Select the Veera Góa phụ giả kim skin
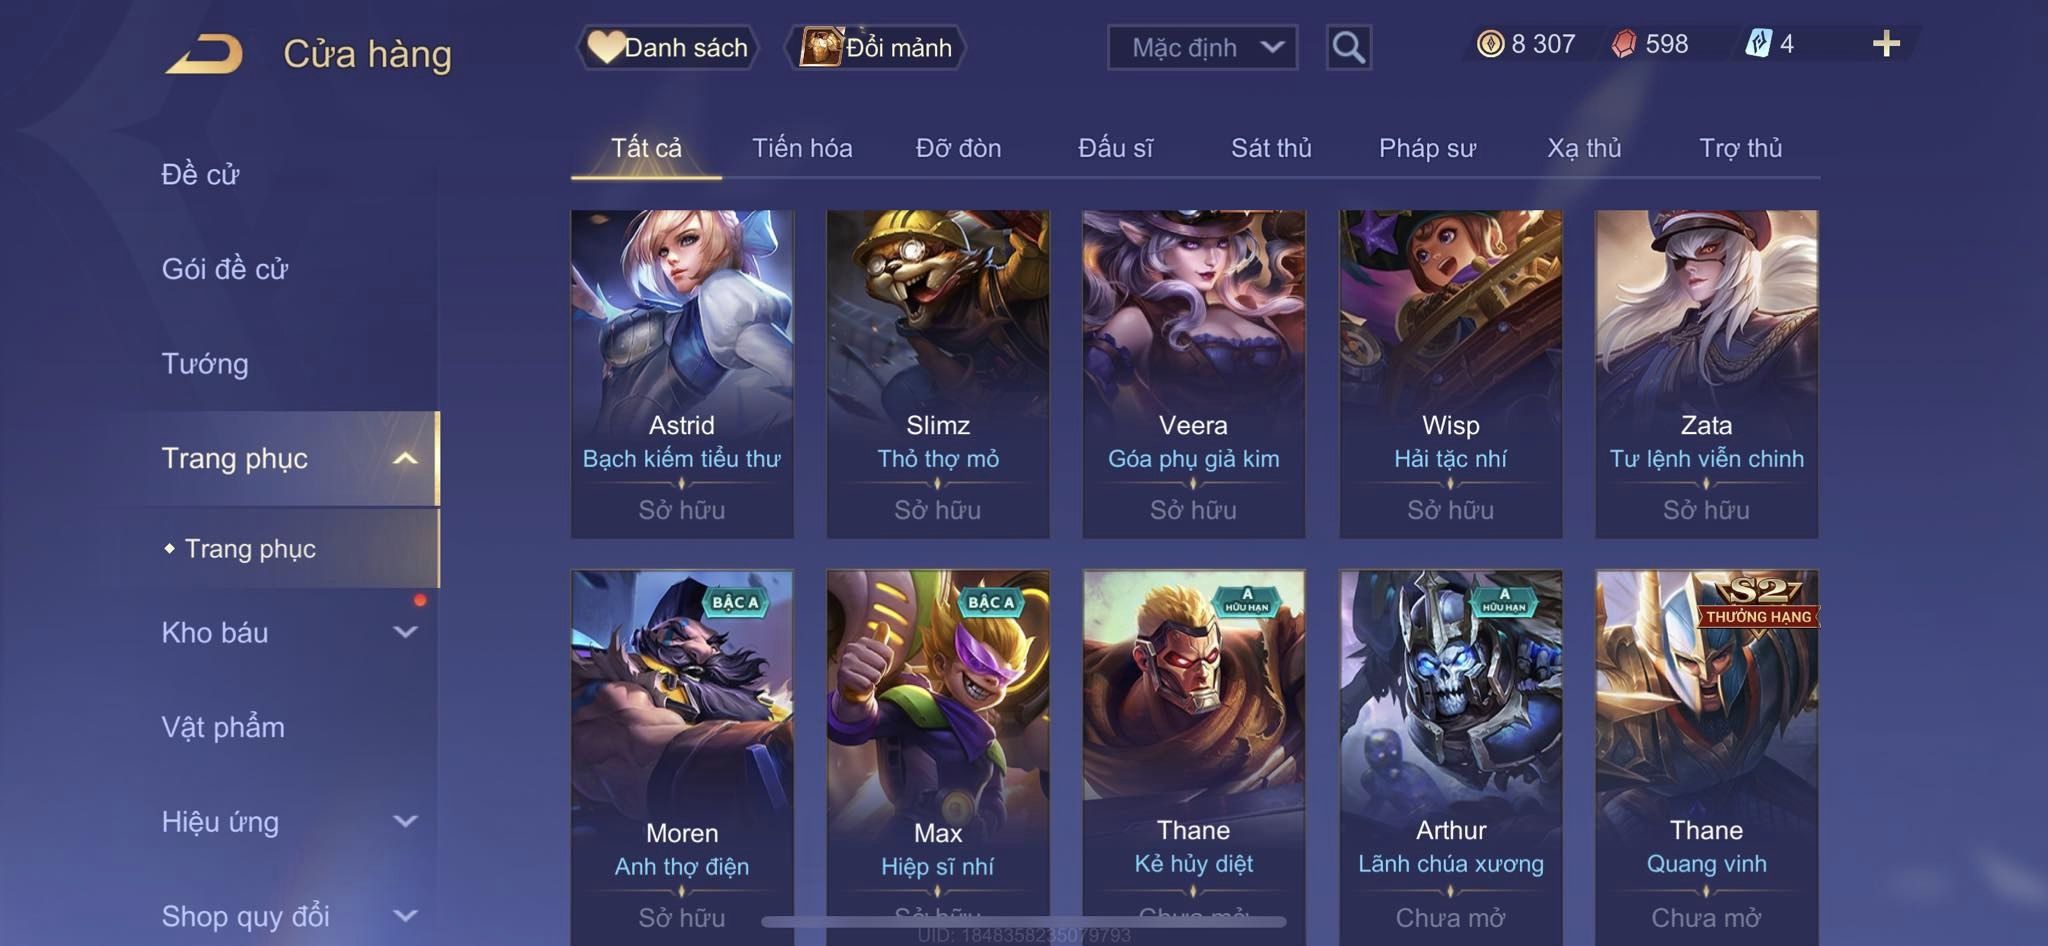Screen dimensions: 2048x946 [x=1193, y=374]
